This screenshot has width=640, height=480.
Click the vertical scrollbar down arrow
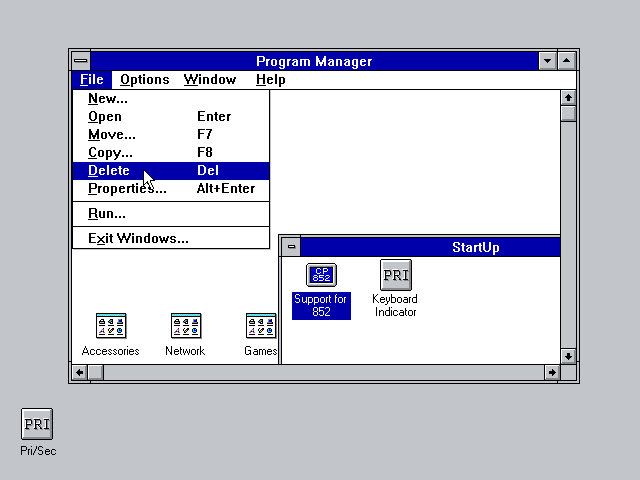[x=568, y=356]
